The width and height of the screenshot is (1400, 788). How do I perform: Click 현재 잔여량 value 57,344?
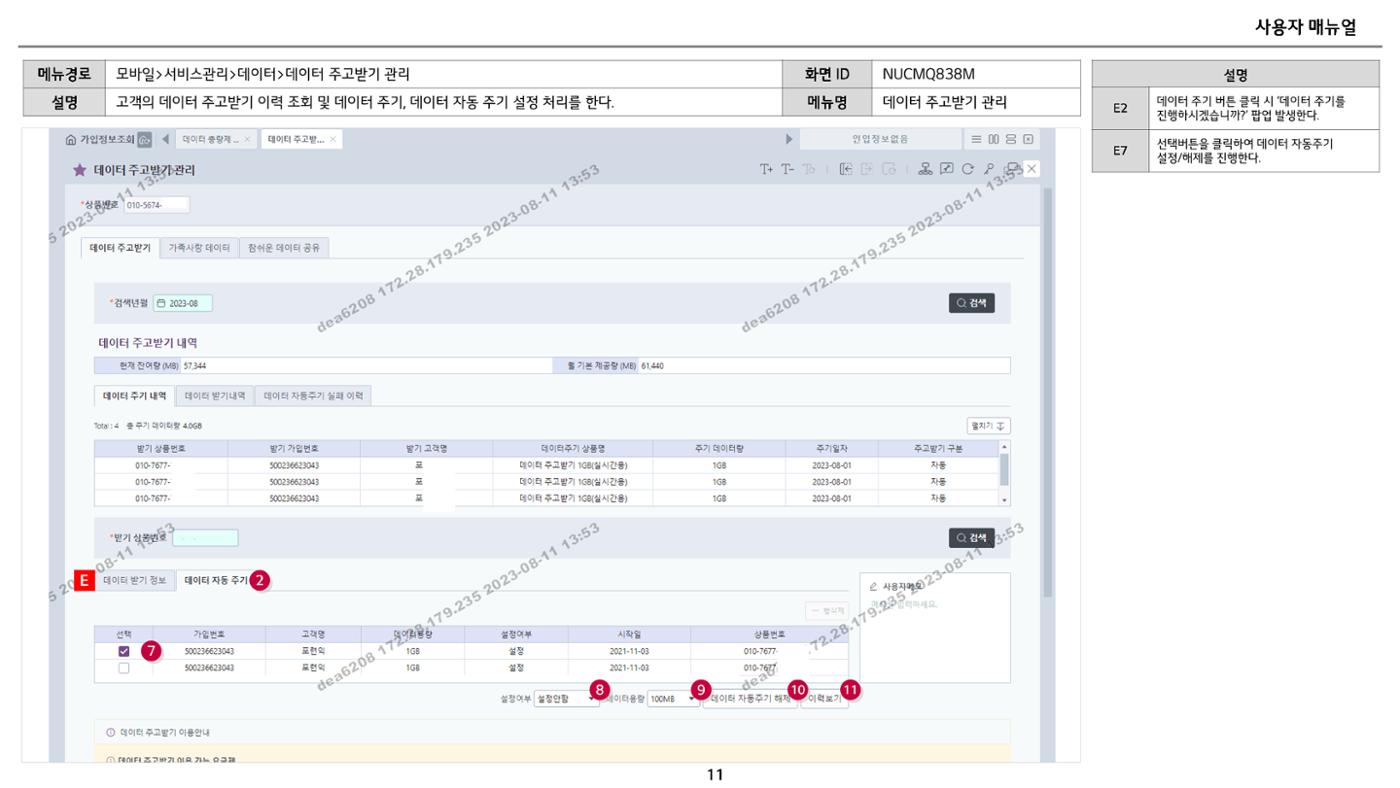[195, 366]
